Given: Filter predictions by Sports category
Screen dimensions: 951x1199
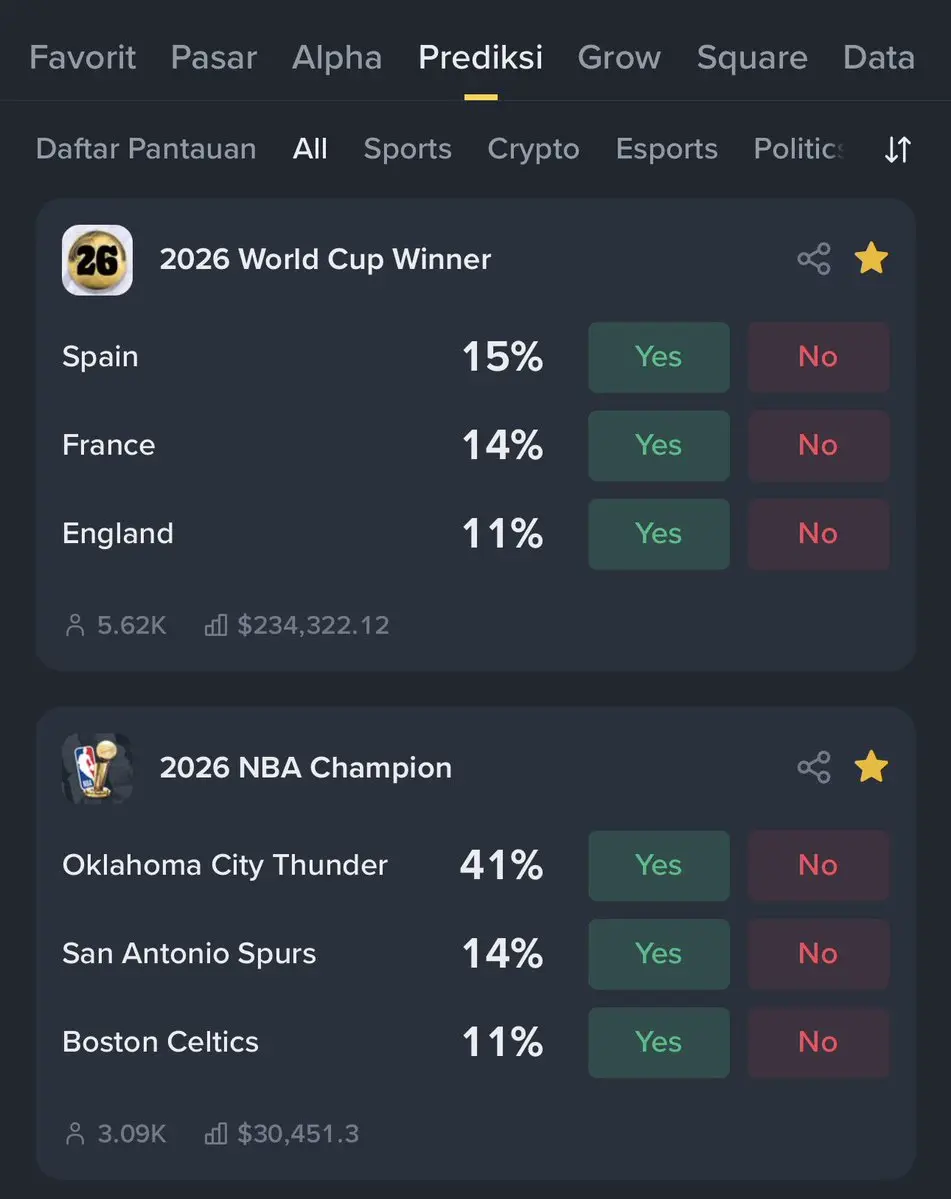Looking at the screenshot, I should point(407,150).
